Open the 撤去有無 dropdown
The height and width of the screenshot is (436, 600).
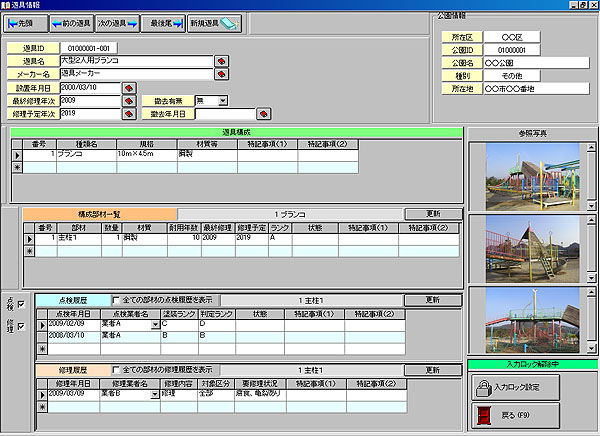pyautogui.click(x=224, y=101)
